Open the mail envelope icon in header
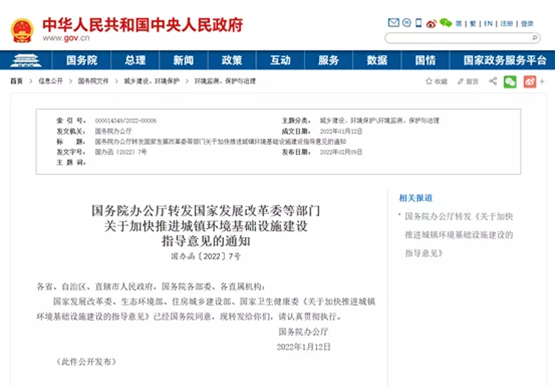Viewport: 555px width, 387px height. tap(393, 23)
